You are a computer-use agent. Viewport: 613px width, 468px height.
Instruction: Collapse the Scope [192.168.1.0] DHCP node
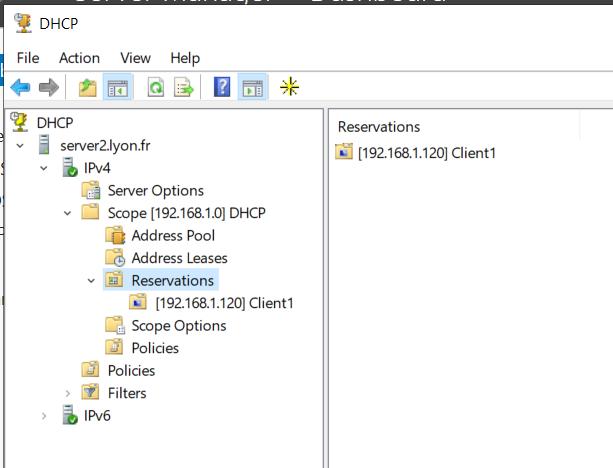tap(68, 213)
